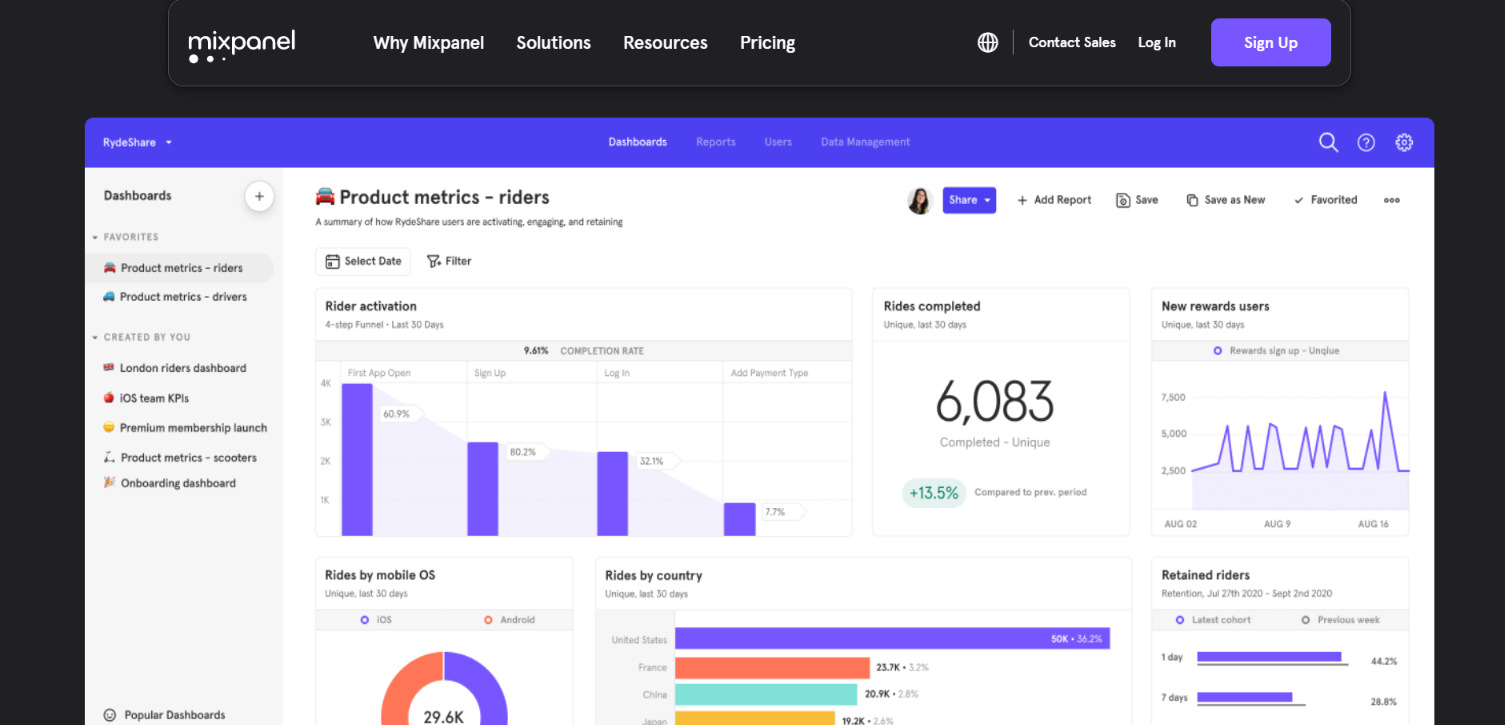Open the language globe selector

point(988,42)
